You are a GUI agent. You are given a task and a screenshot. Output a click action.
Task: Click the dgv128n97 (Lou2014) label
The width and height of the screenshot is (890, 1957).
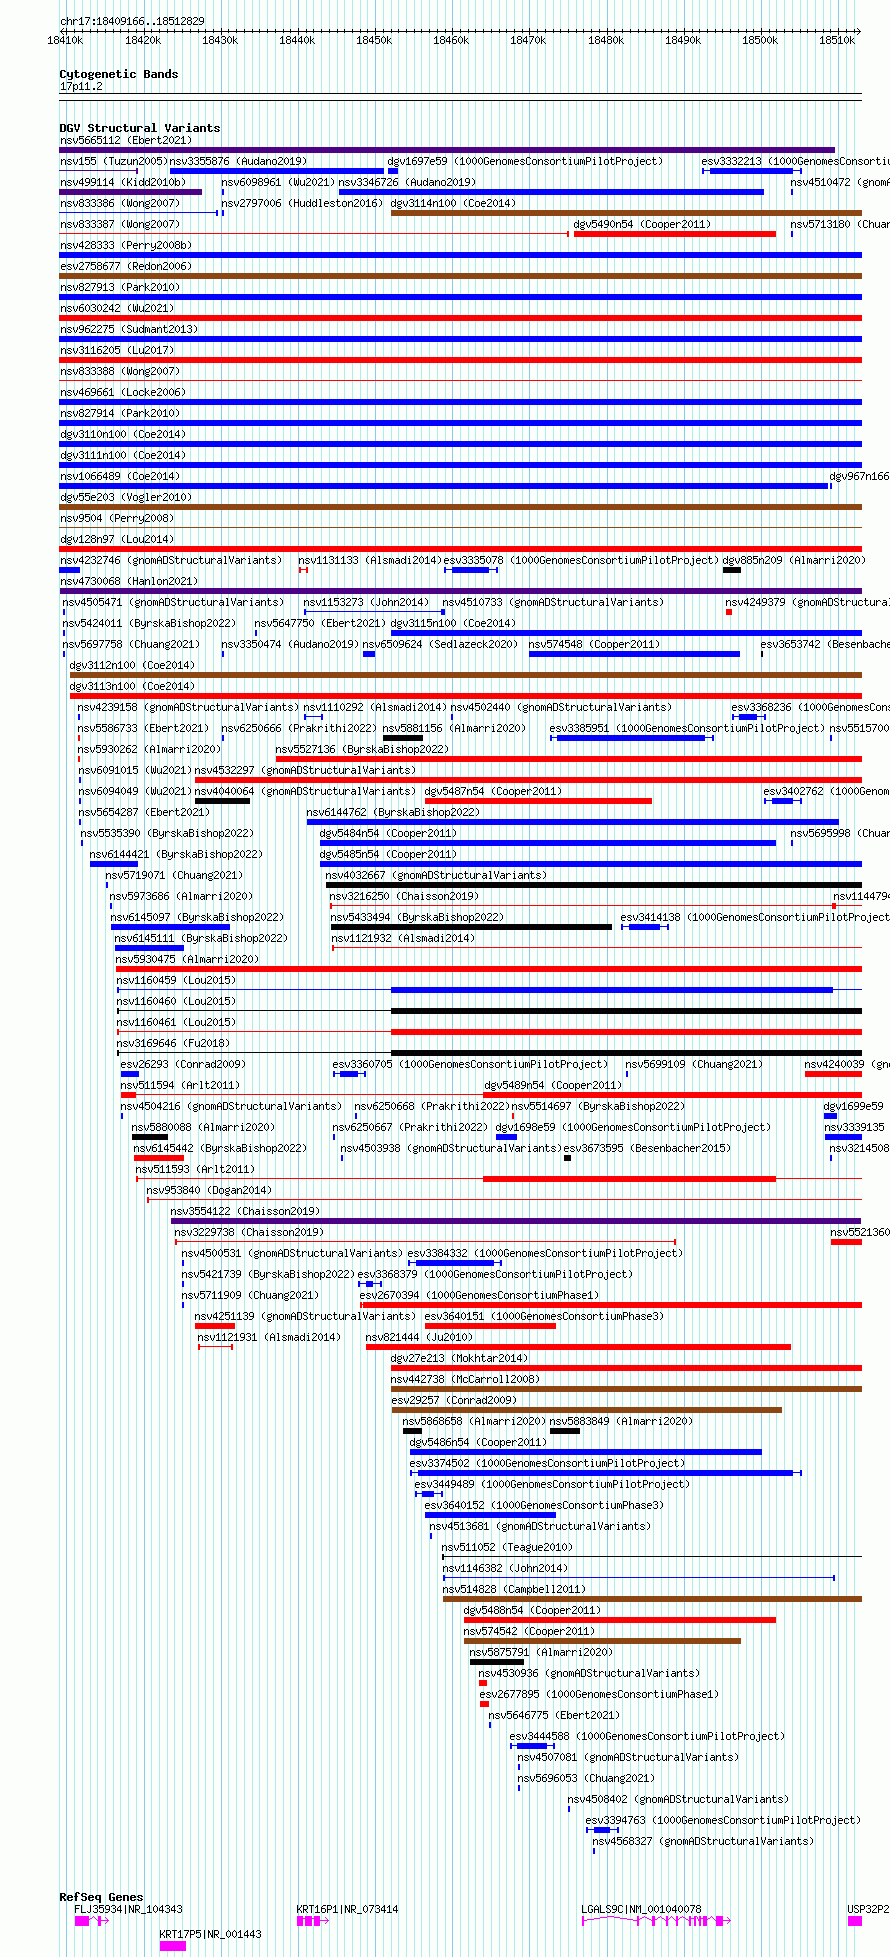116,539
